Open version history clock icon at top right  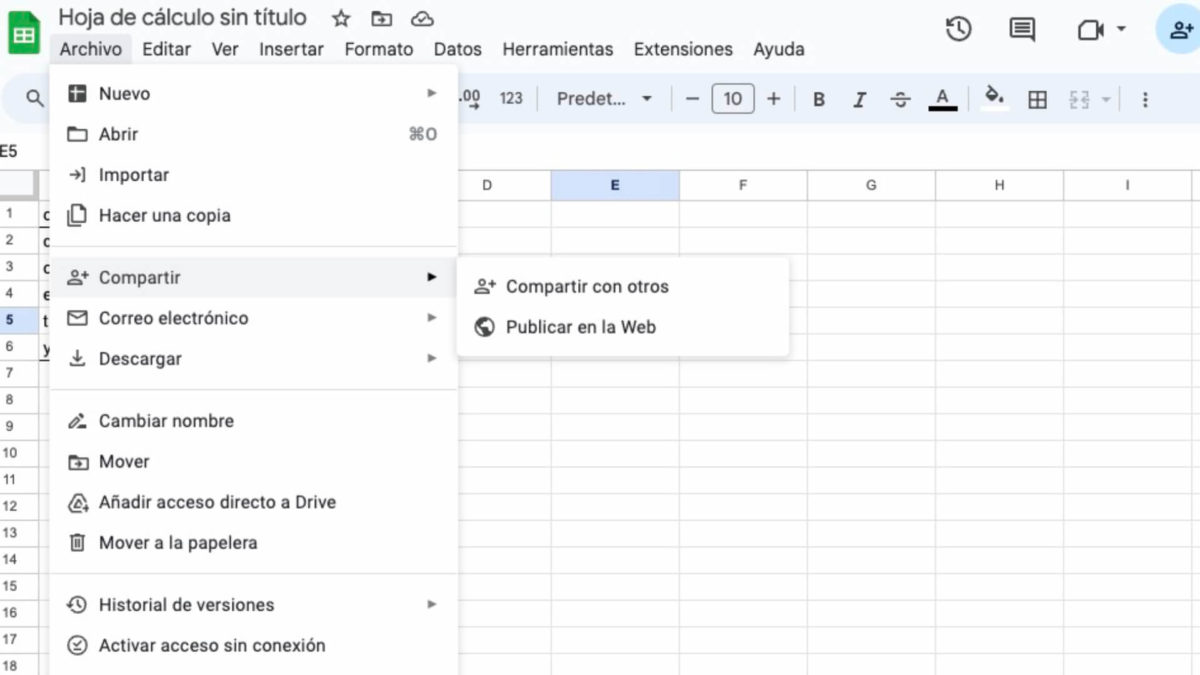coord(958,30)
